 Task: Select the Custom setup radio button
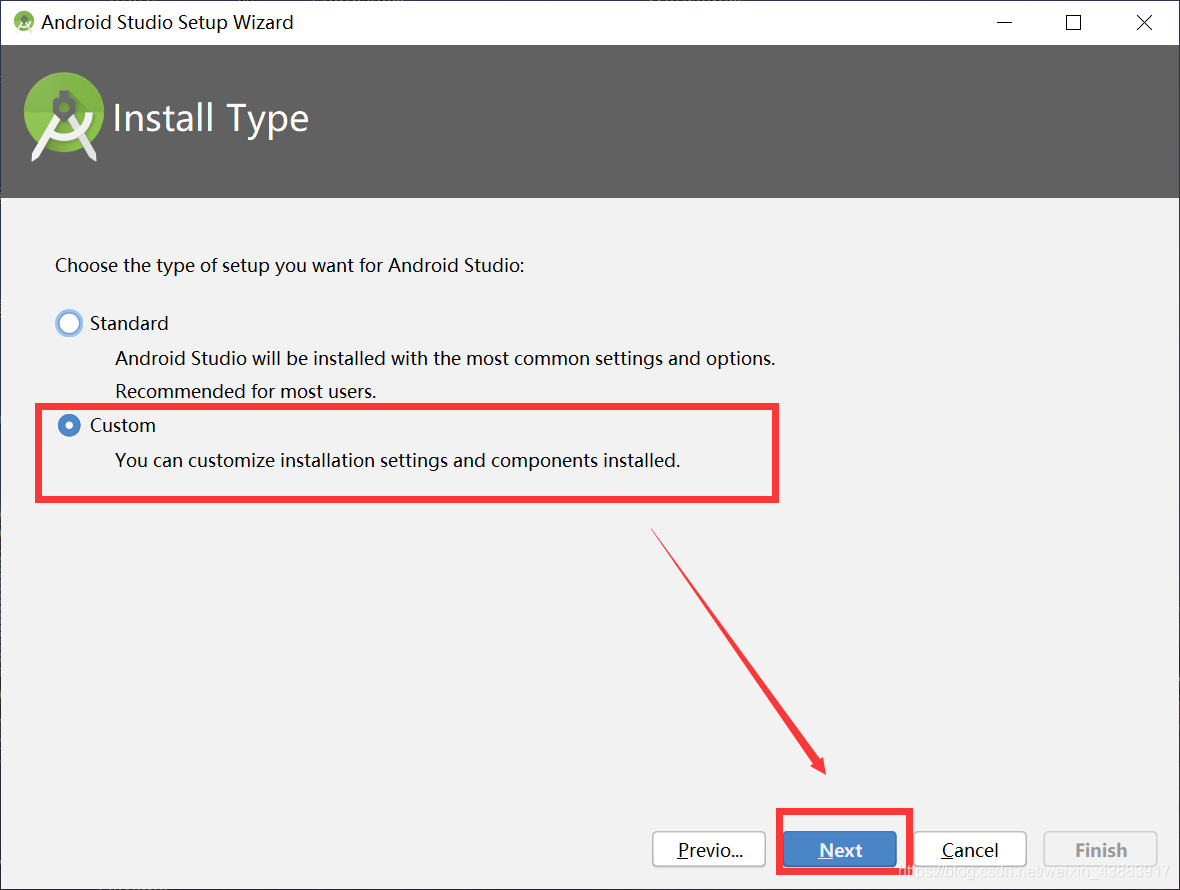point(69,426)
